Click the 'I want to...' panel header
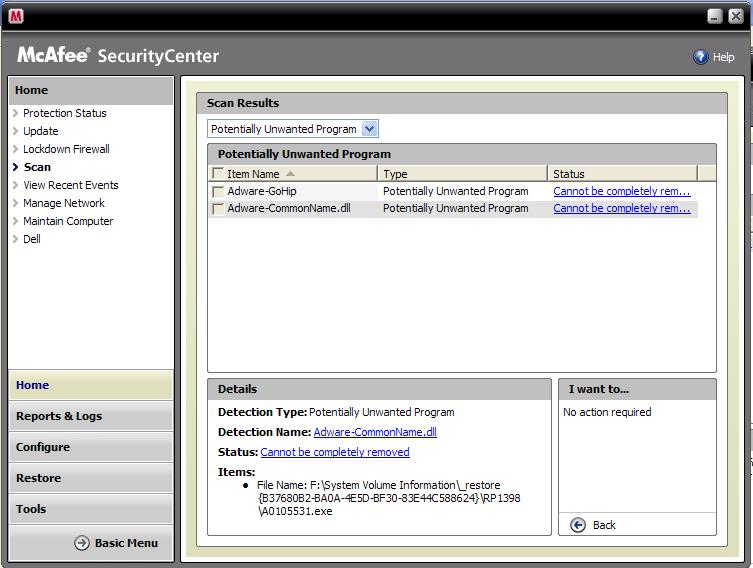The height and width of the screenshot is (568, 753). pos(637,389)
